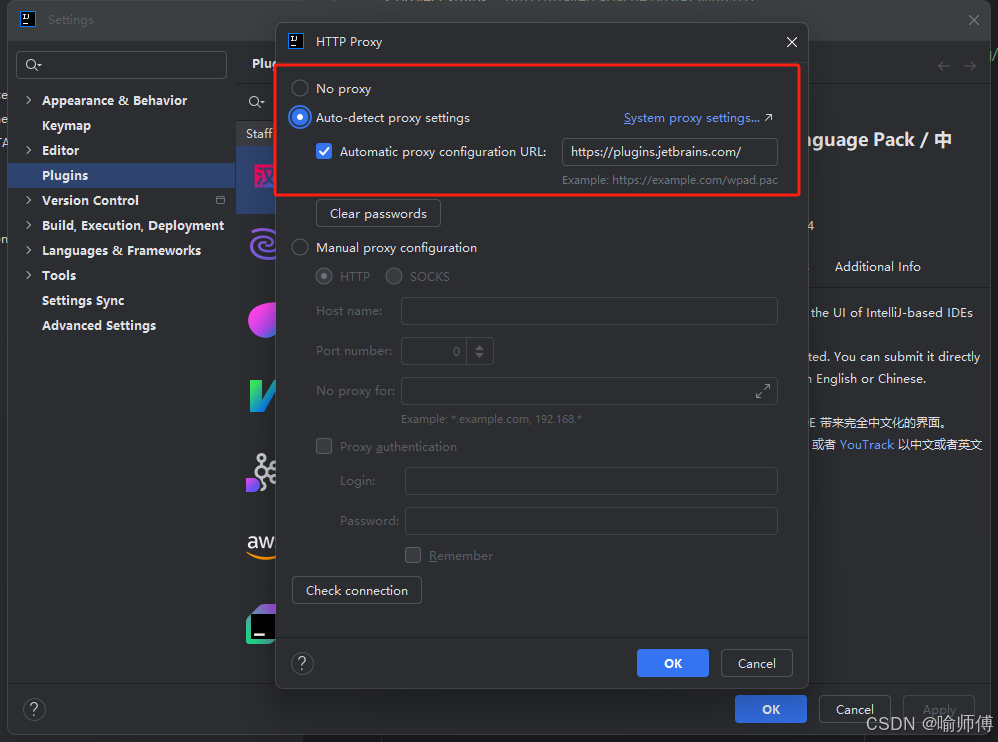This screenshot has width=998, height=742.
Task: Open the YouTrack link in plugin description
Action: tap(866, 444)
